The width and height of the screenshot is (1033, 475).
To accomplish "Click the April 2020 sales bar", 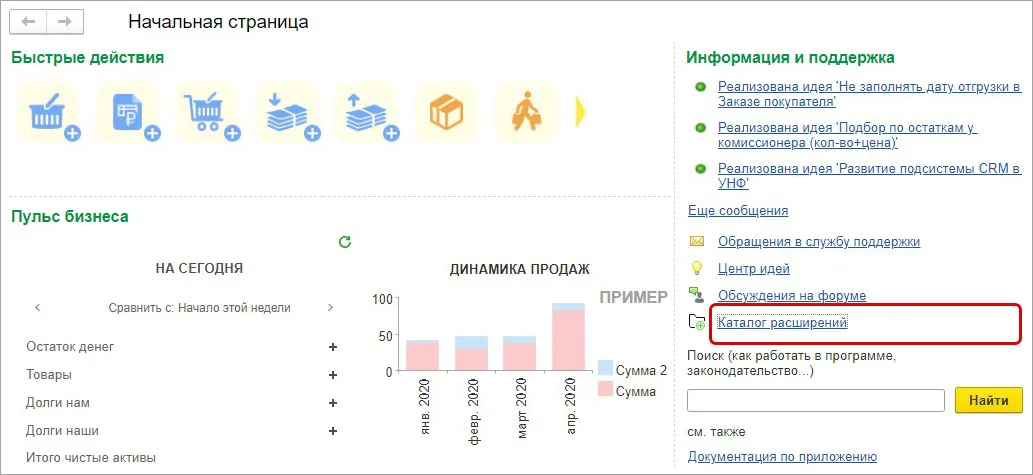I will pos(569,337).
